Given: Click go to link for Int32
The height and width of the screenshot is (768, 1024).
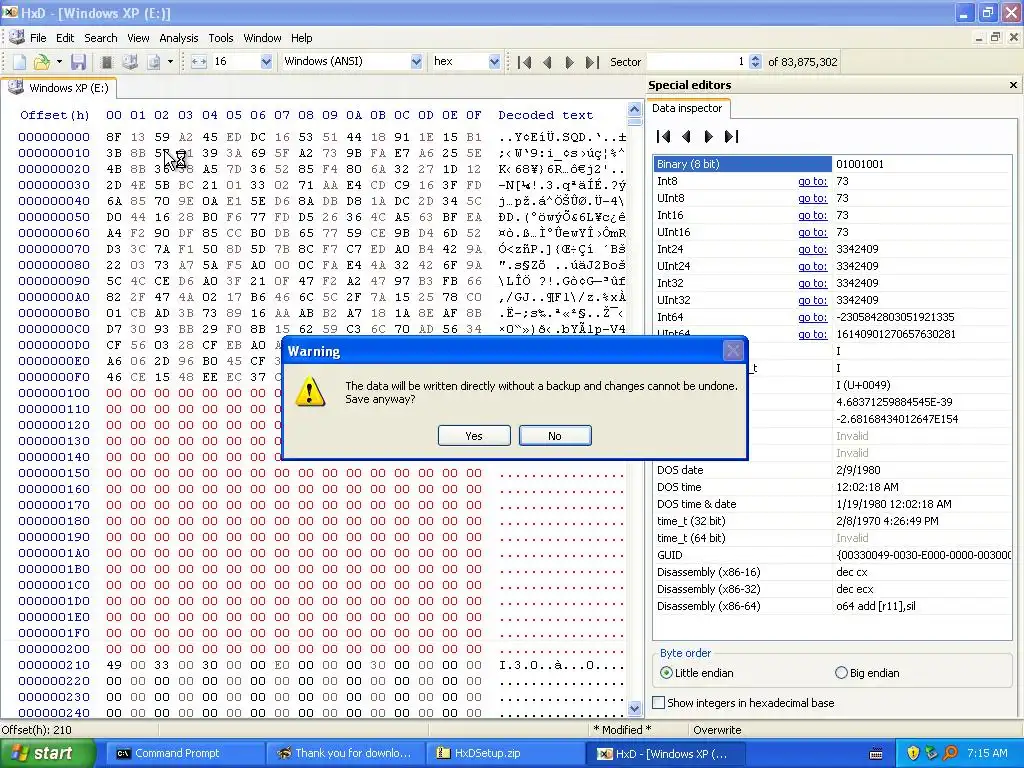Looking at the screenshot, I should pyautogui.click(x=812, y=283).
